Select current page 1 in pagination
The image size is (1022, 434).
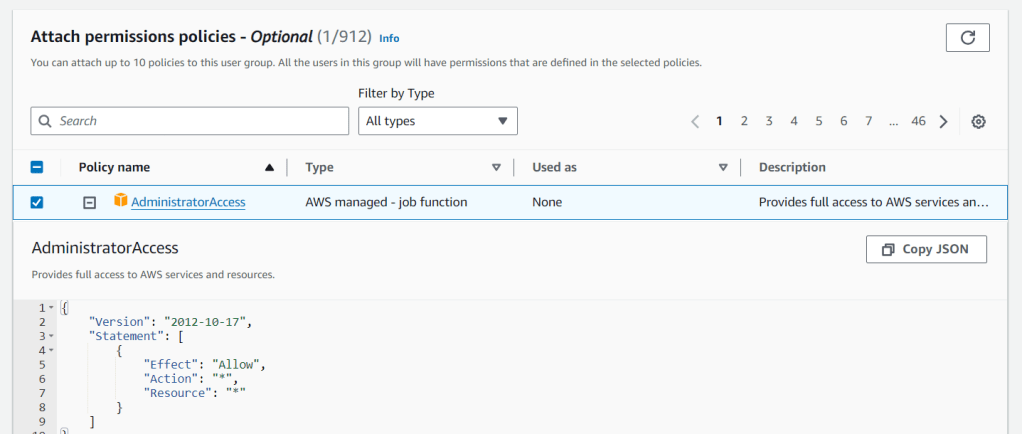(719, 121)
